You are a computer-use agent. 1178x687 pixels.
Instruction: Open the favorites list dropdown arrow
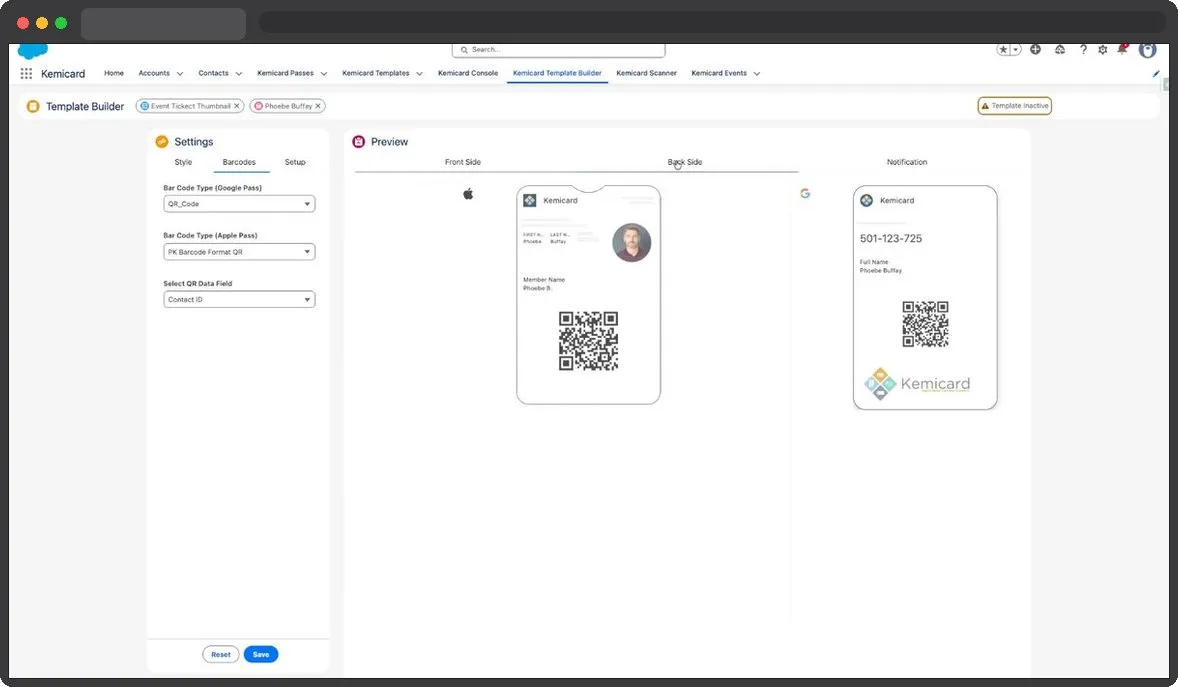click(1016, 50)
